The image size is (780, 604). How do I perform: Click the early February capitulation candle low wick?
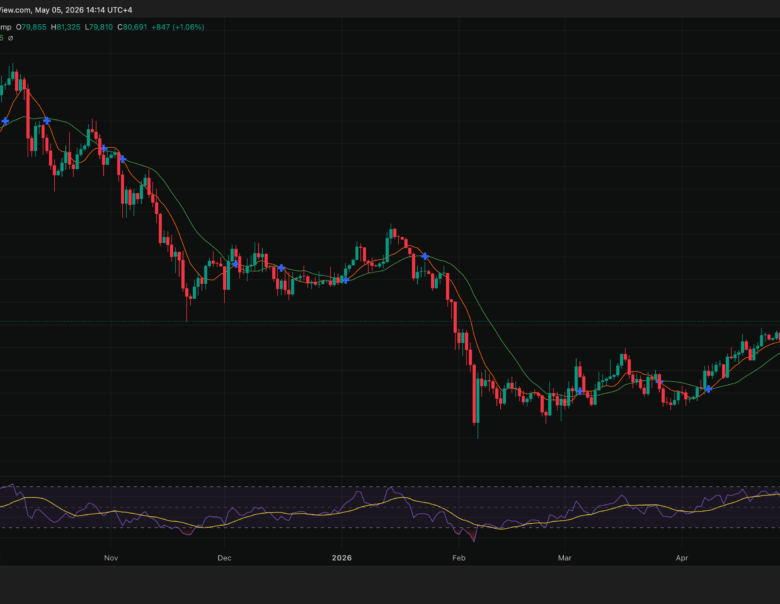coord(478,431)
